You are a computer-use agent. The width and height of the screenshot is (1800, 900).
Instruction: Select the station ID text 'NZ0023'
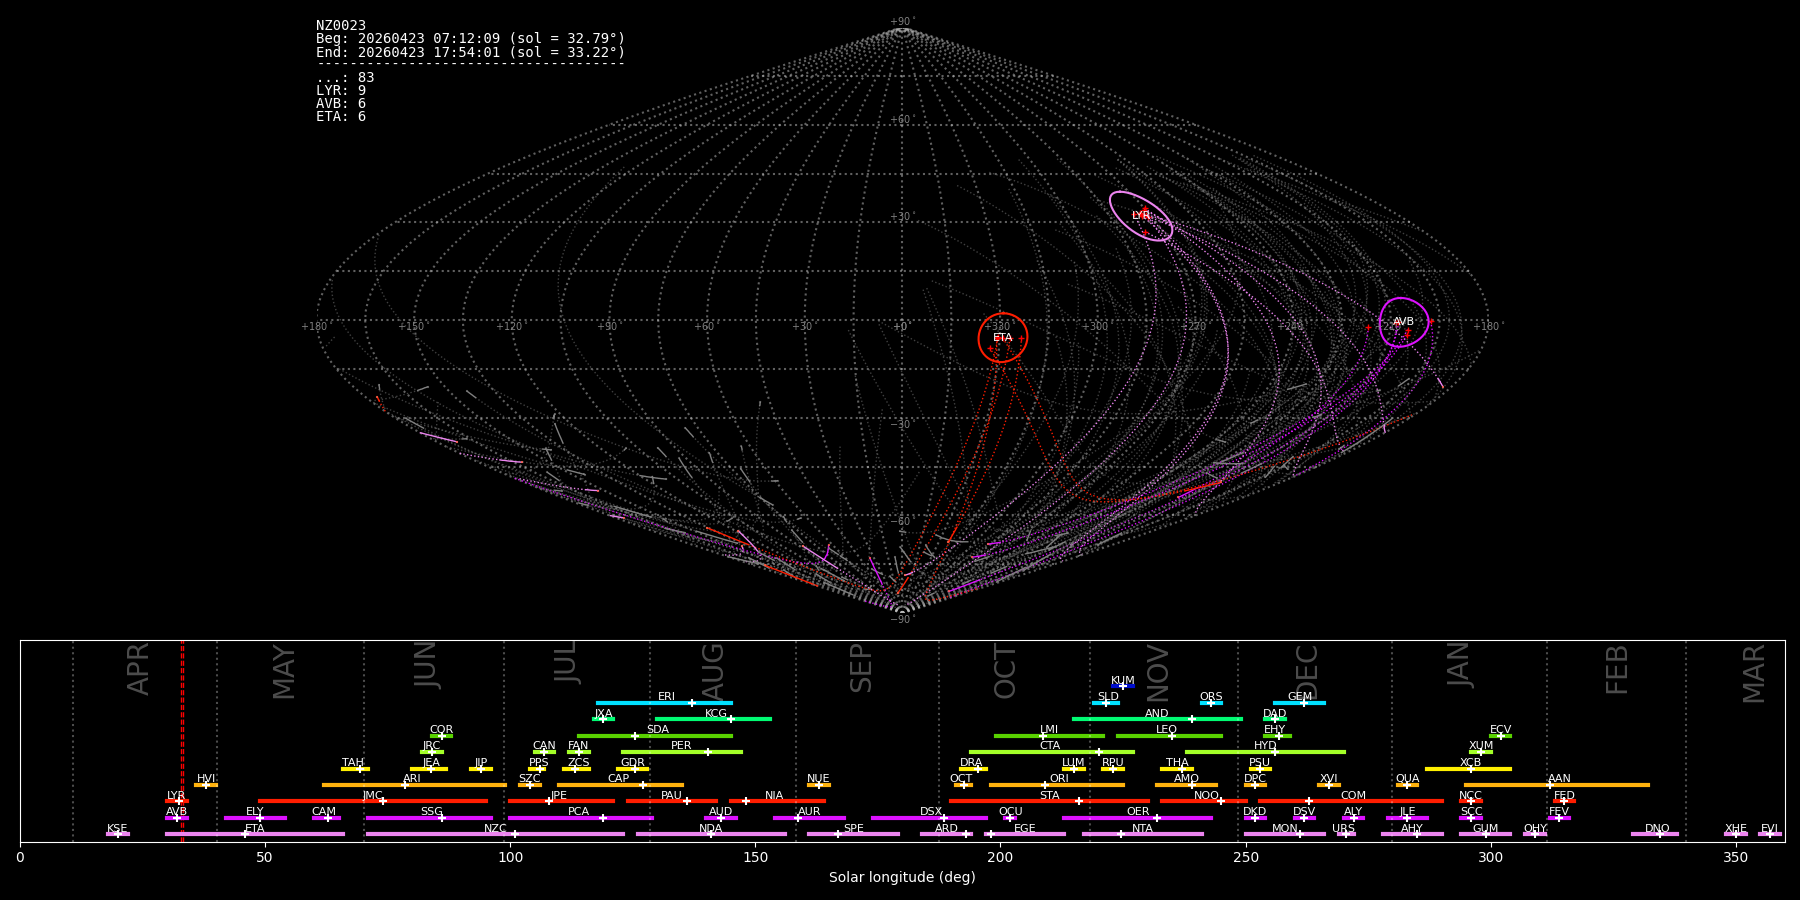point(341,26)
